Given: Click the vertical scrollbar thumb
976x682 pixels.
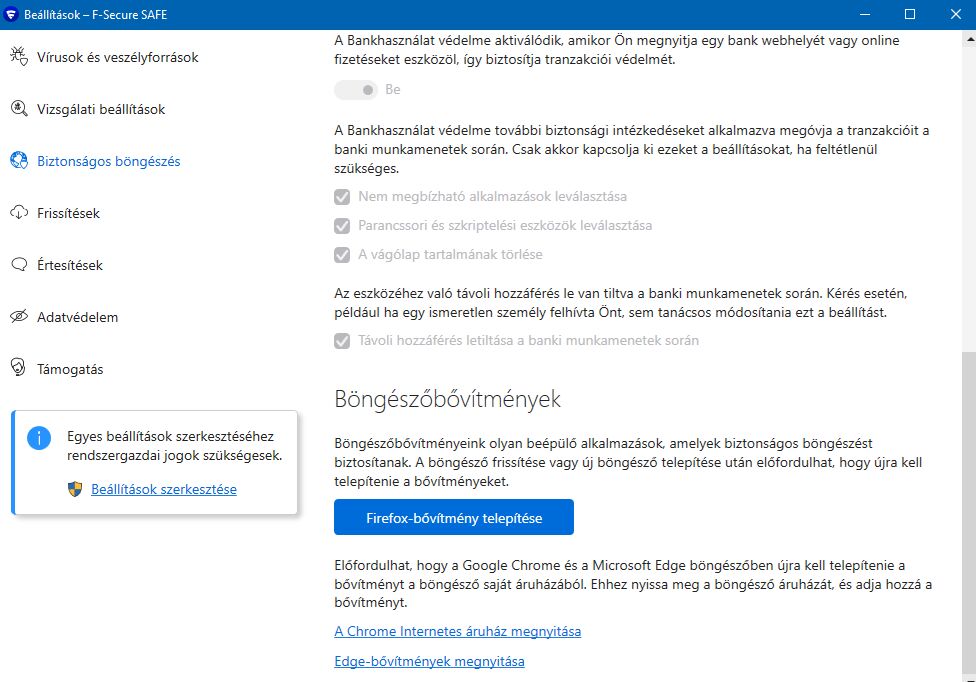Looking at the screenshot, I should [969, 512].
